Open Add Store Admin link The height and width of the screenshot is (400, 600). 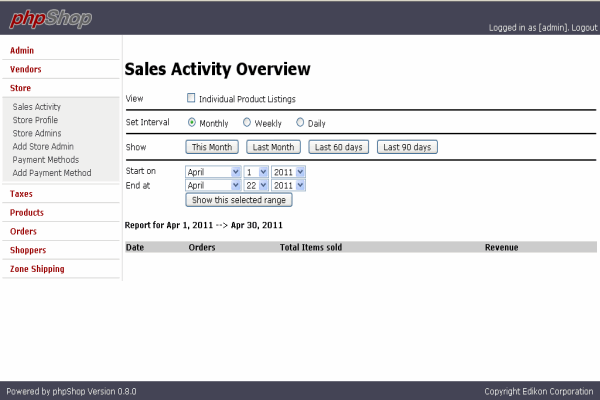pos(43,146)
